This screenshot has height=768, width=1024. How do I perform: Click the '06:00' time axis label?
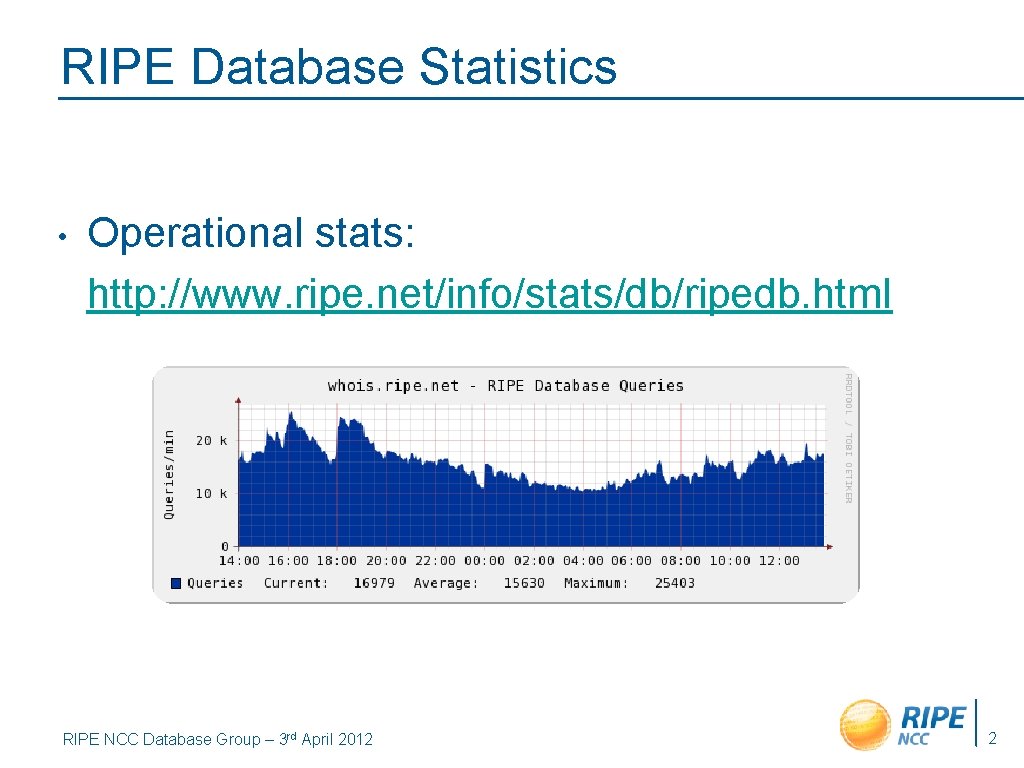(632, 561)
